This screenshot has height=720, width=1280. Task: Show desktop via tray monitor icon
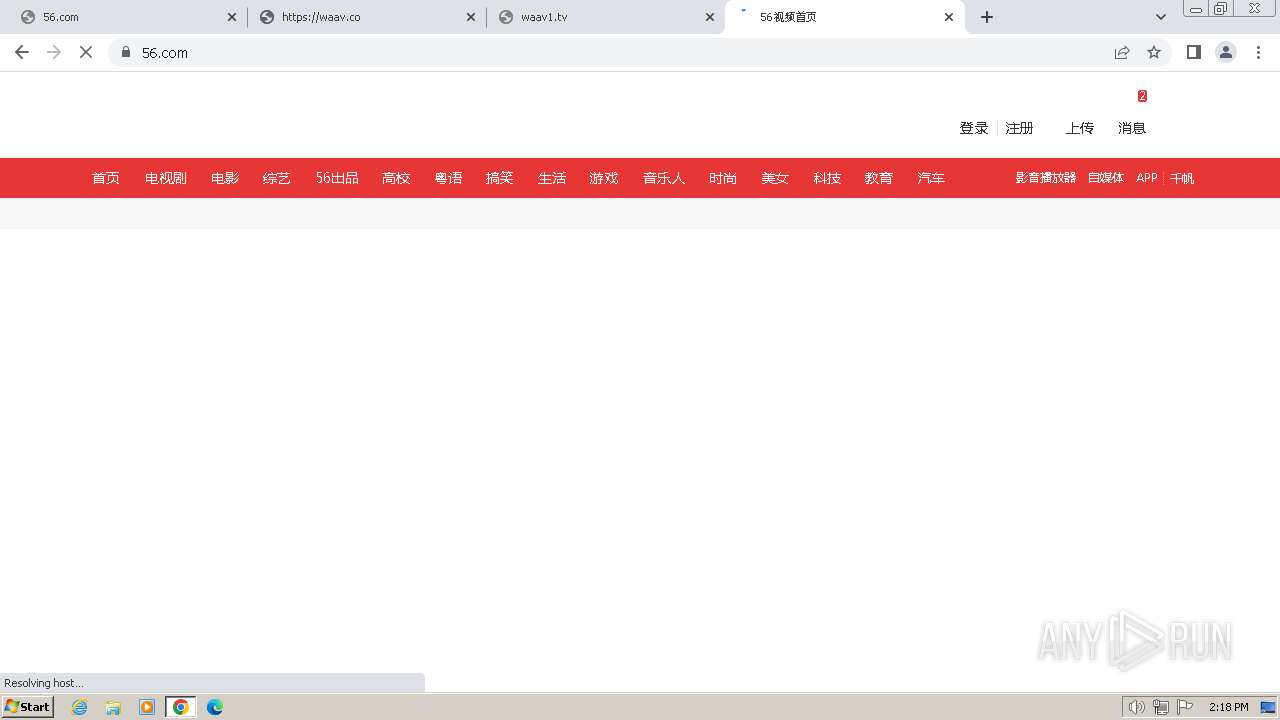[x=1268, y=707]
